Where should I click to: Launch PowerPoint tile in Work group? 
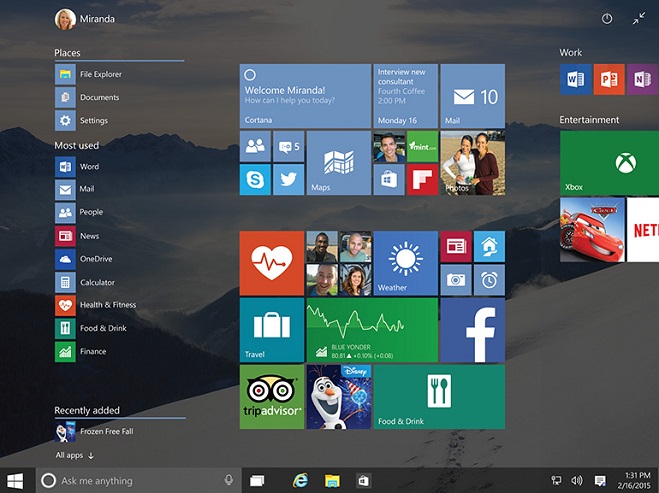pos(609,79)
